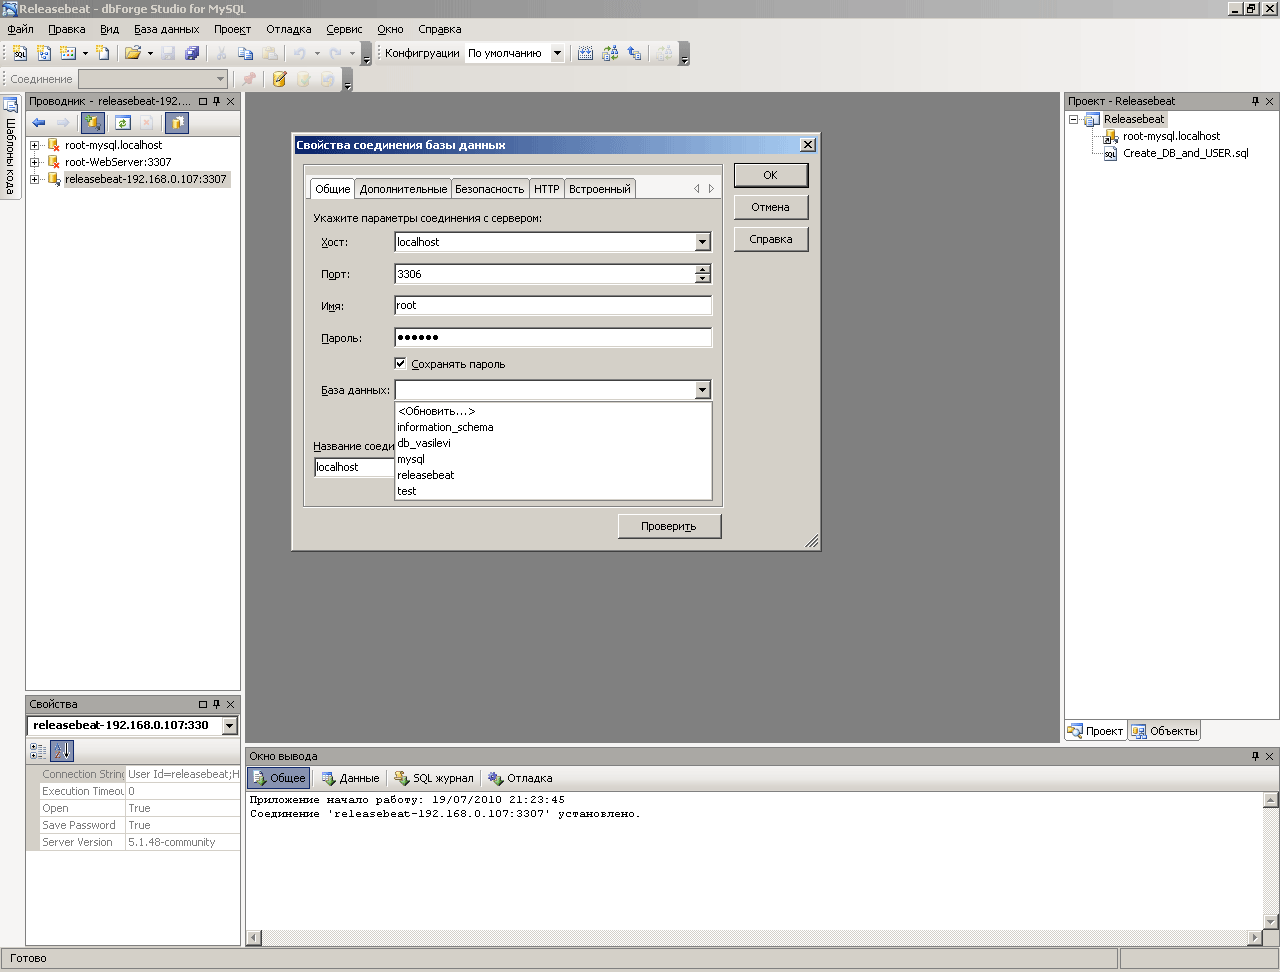Screen dimensions: 1280x972
Task: Click in the user Name (Имя) field
Action: point(553,306)
